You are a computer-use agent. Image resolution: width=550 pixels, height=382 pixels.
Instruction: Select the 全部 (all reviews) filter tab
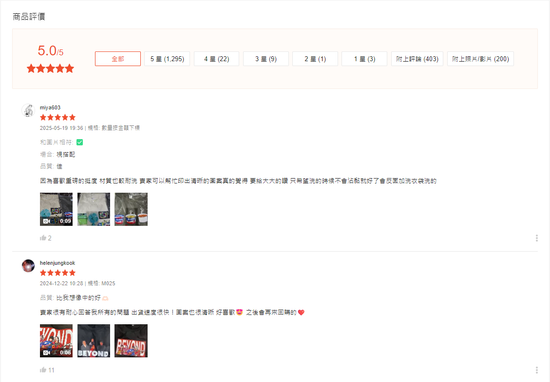118,59
